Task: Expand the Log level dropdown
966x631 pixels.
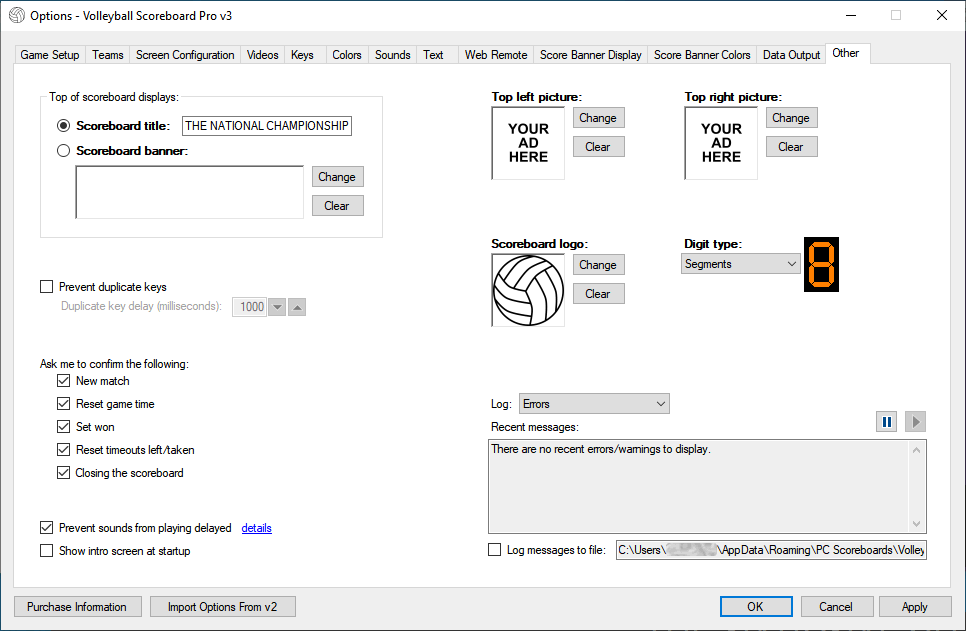Action: [x=594, y=404]
